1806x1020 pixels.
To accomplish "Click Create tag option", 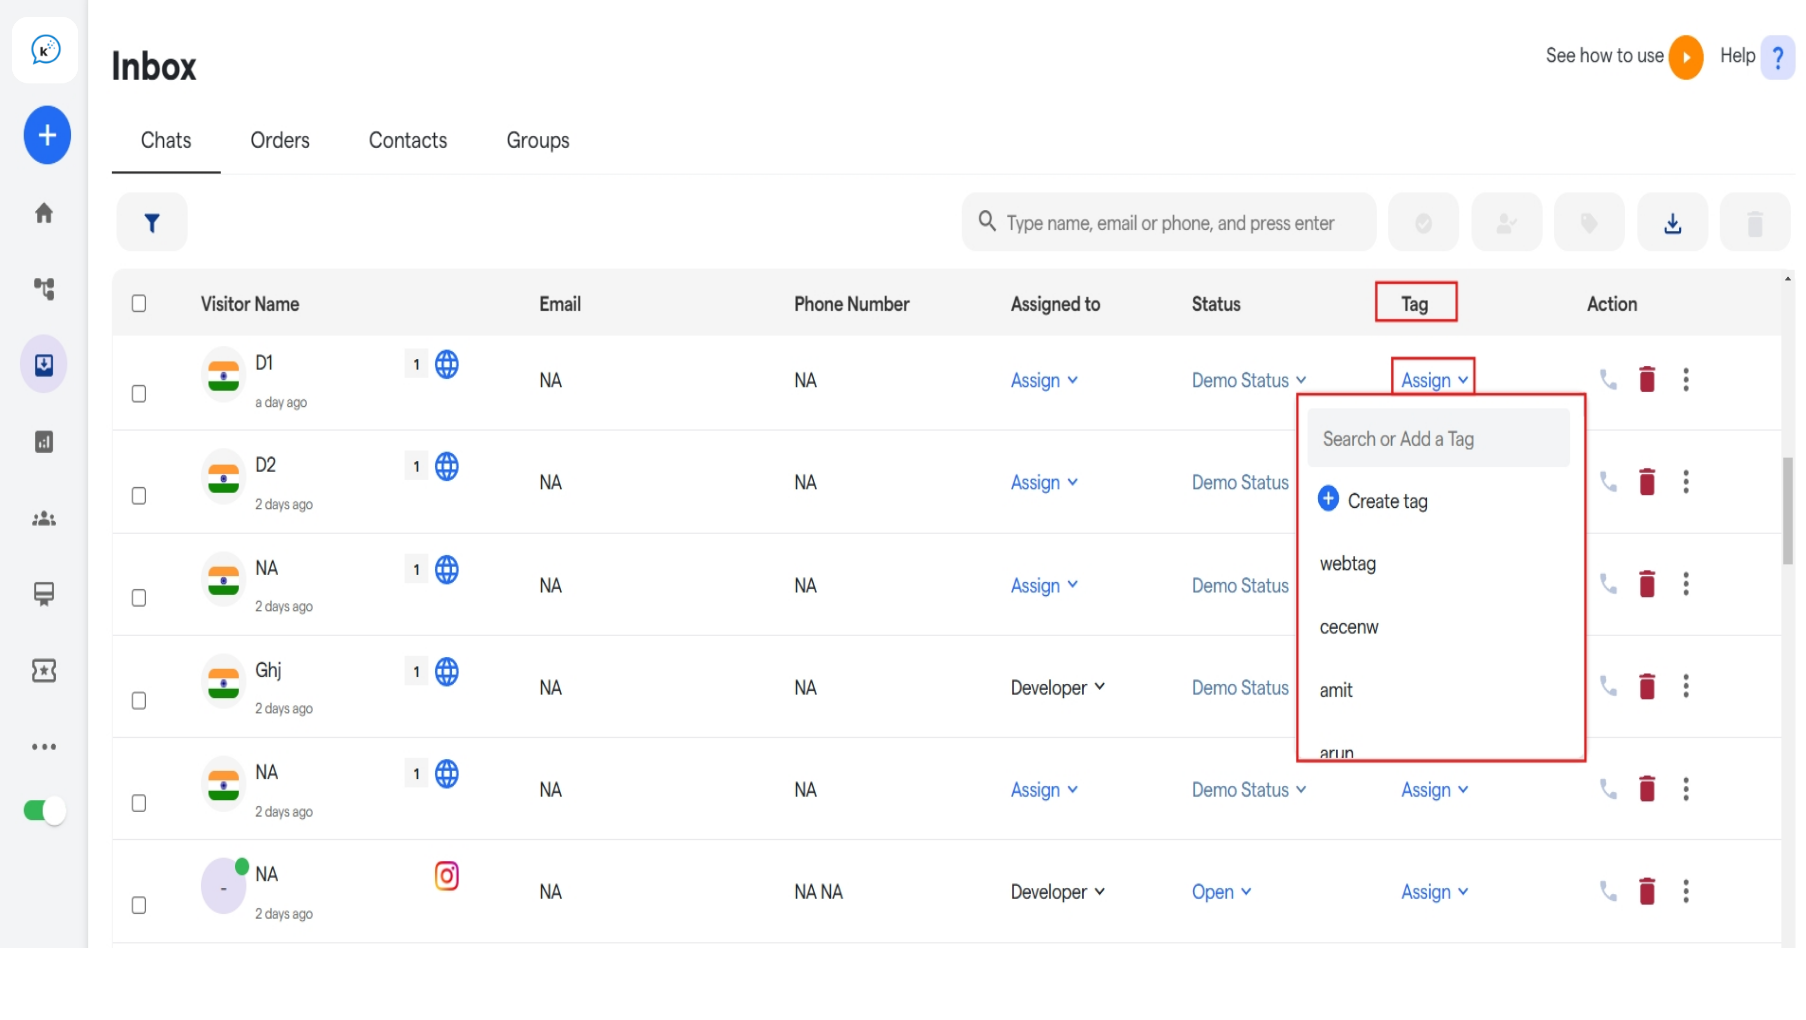I will [x=1373, y=500].
